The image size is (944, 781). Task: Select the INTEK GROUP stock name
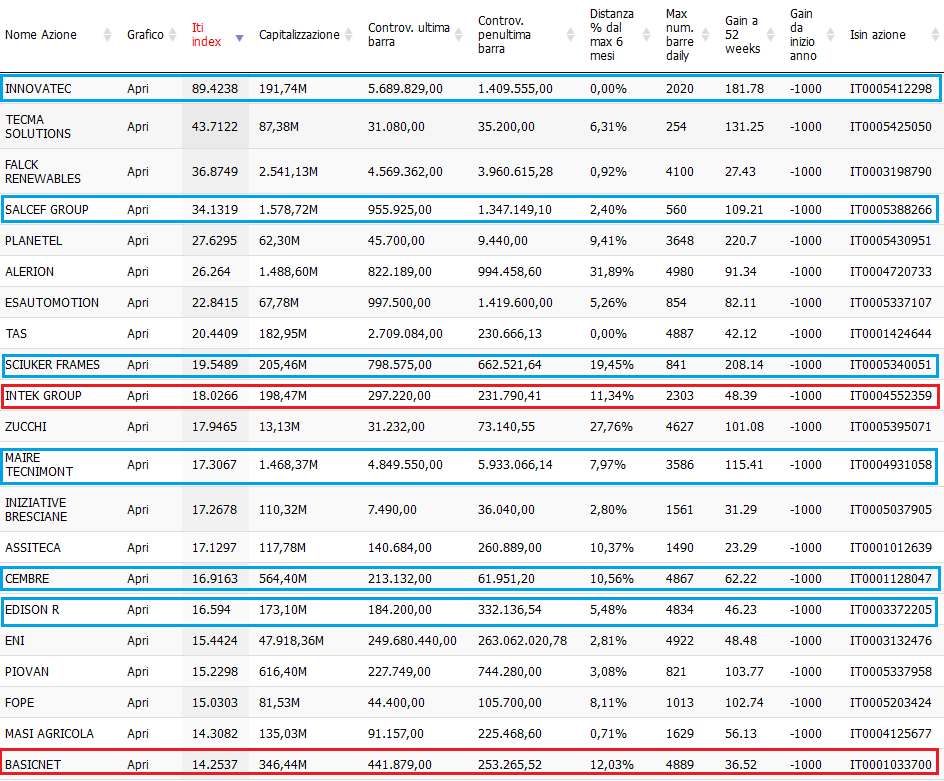click(43, 396)
